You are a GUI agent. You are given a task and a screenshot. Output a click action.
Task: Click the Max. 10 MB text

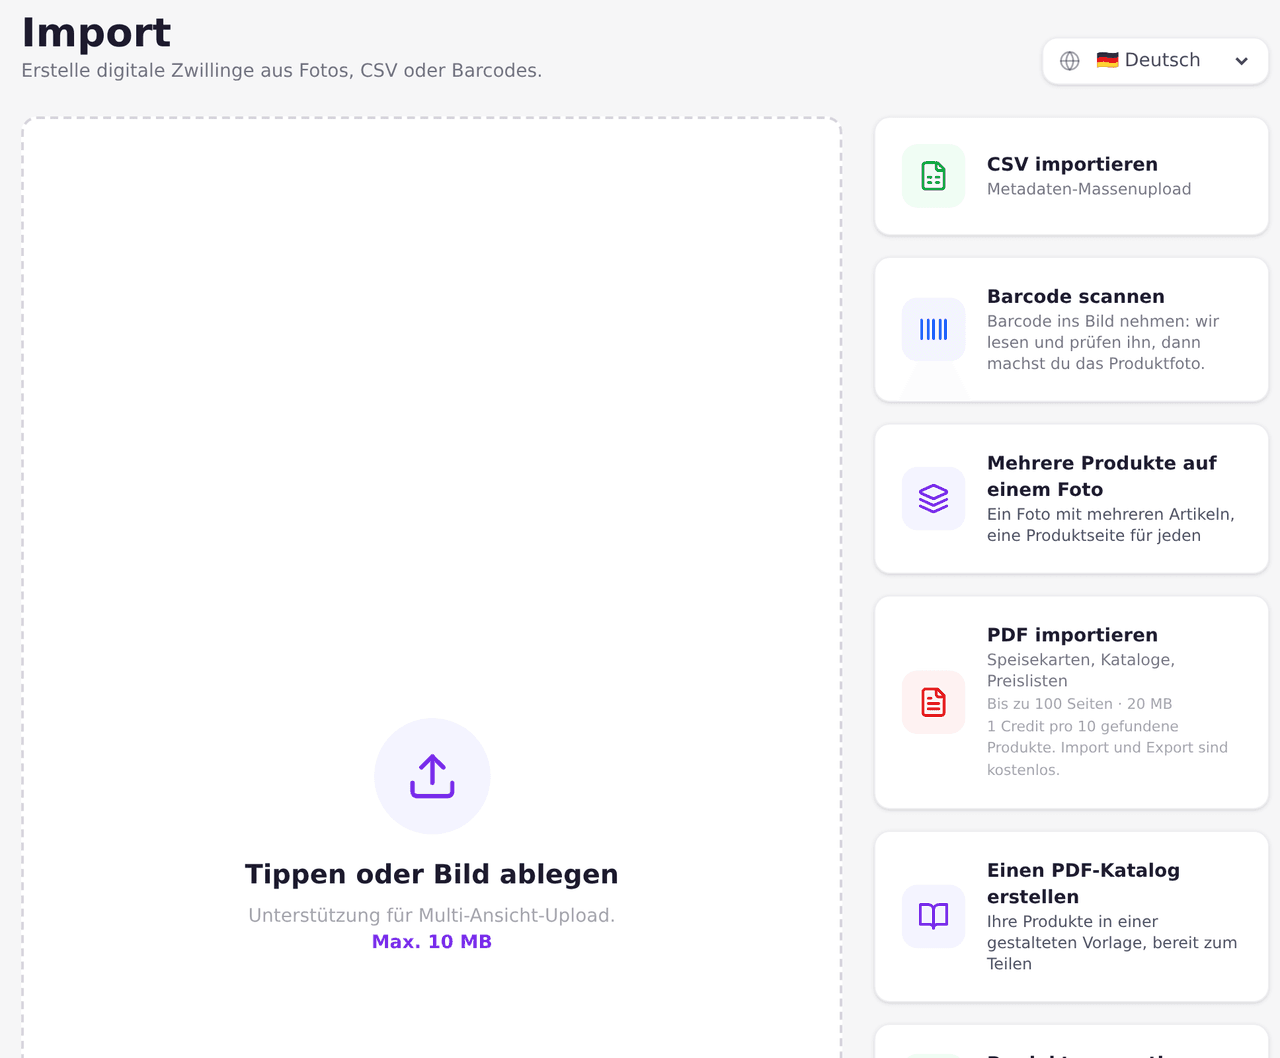click(x=432, y=942)
